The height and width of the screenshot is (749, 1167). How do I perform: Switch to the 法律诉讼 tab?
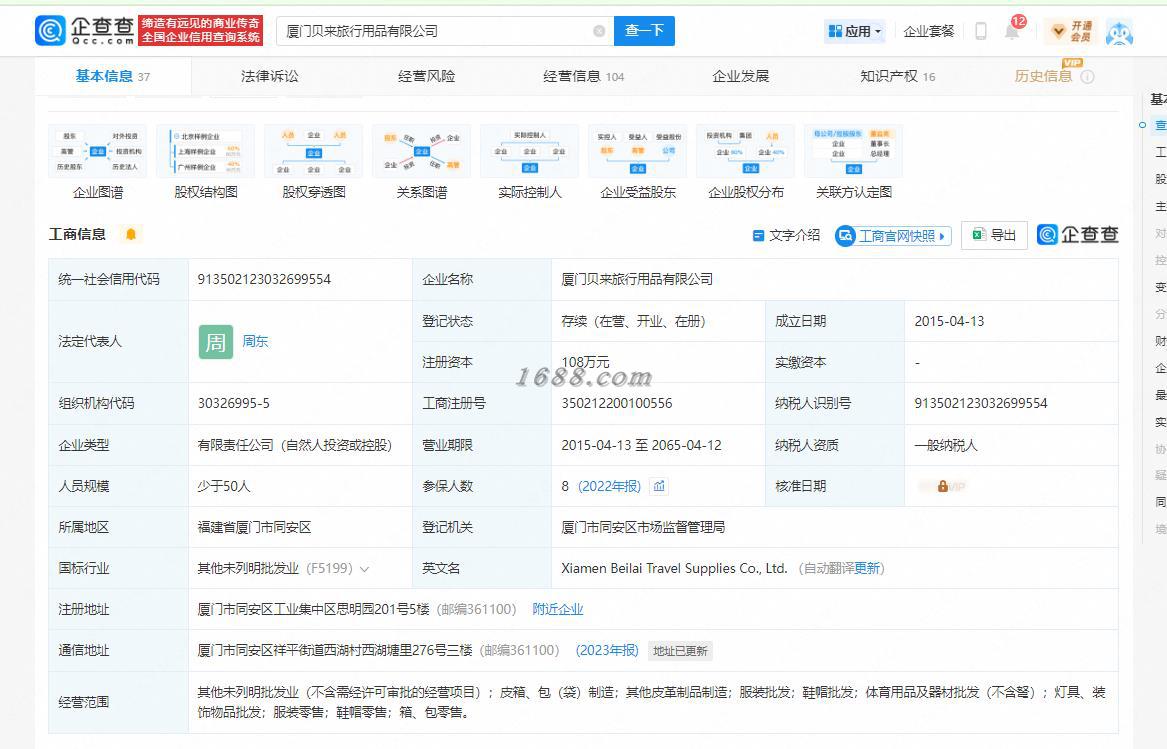tap(269, 76)
